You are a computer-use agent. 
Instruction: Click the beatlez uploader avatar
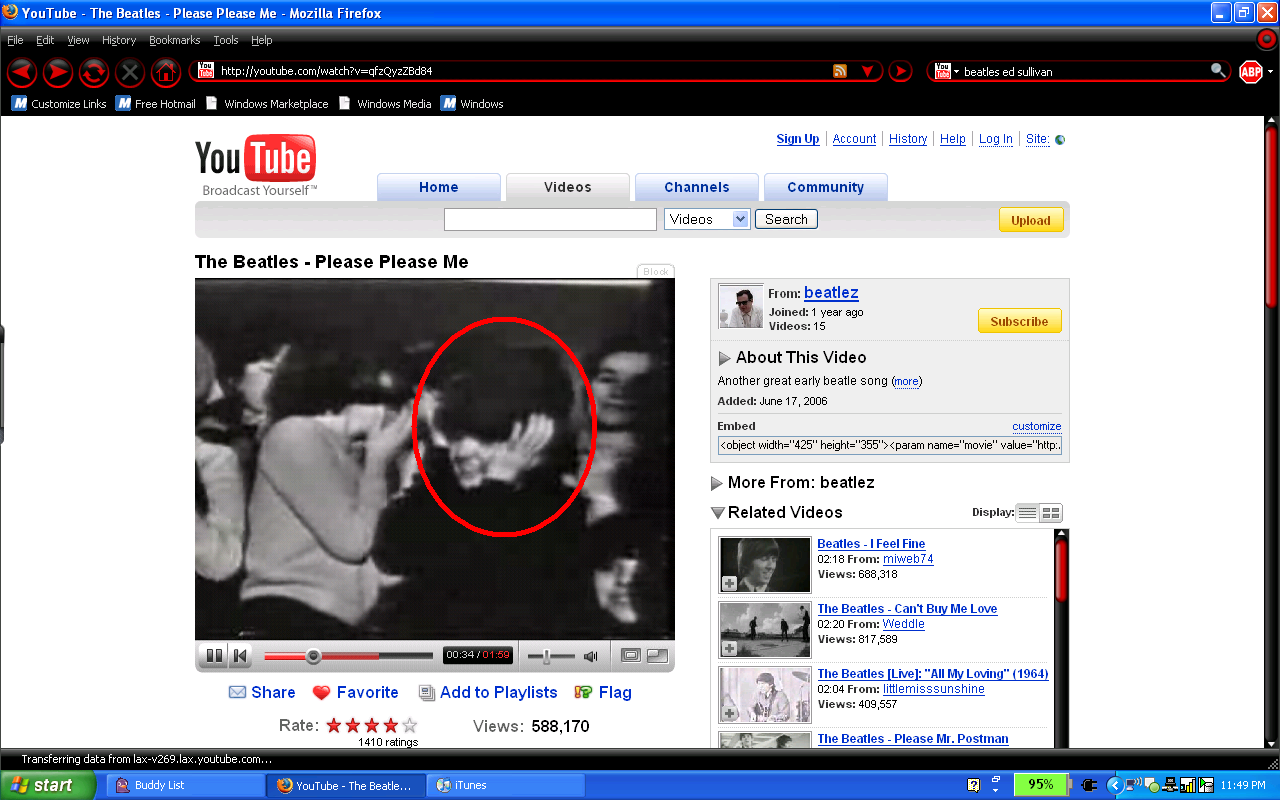tap(741, 306)
